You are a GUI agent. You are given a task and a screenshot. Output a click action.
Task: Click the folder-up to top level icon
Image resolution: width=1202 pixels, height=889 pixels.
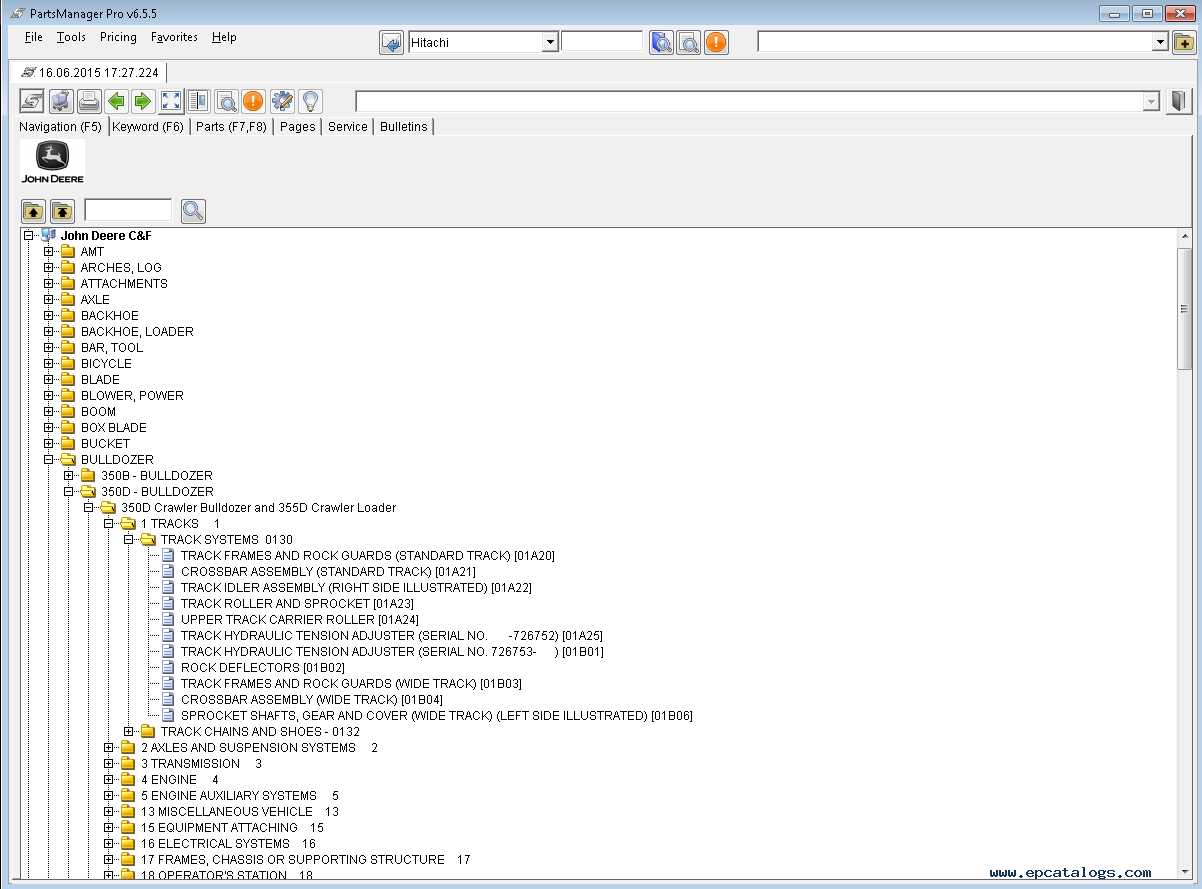click(62, 211)
